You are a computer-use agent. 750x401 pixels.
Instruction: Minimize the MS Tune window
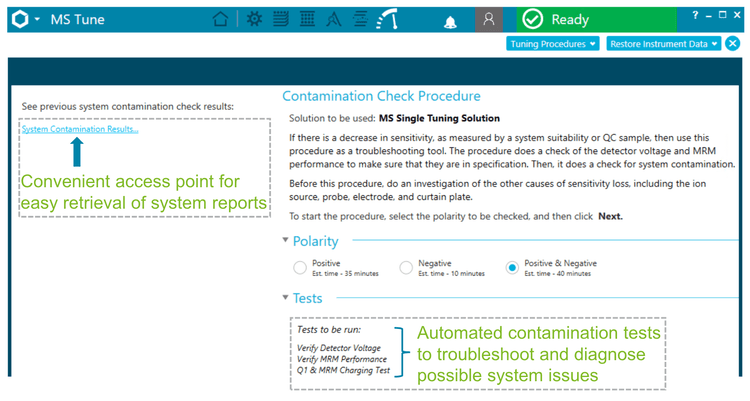[x=708, y=16]
